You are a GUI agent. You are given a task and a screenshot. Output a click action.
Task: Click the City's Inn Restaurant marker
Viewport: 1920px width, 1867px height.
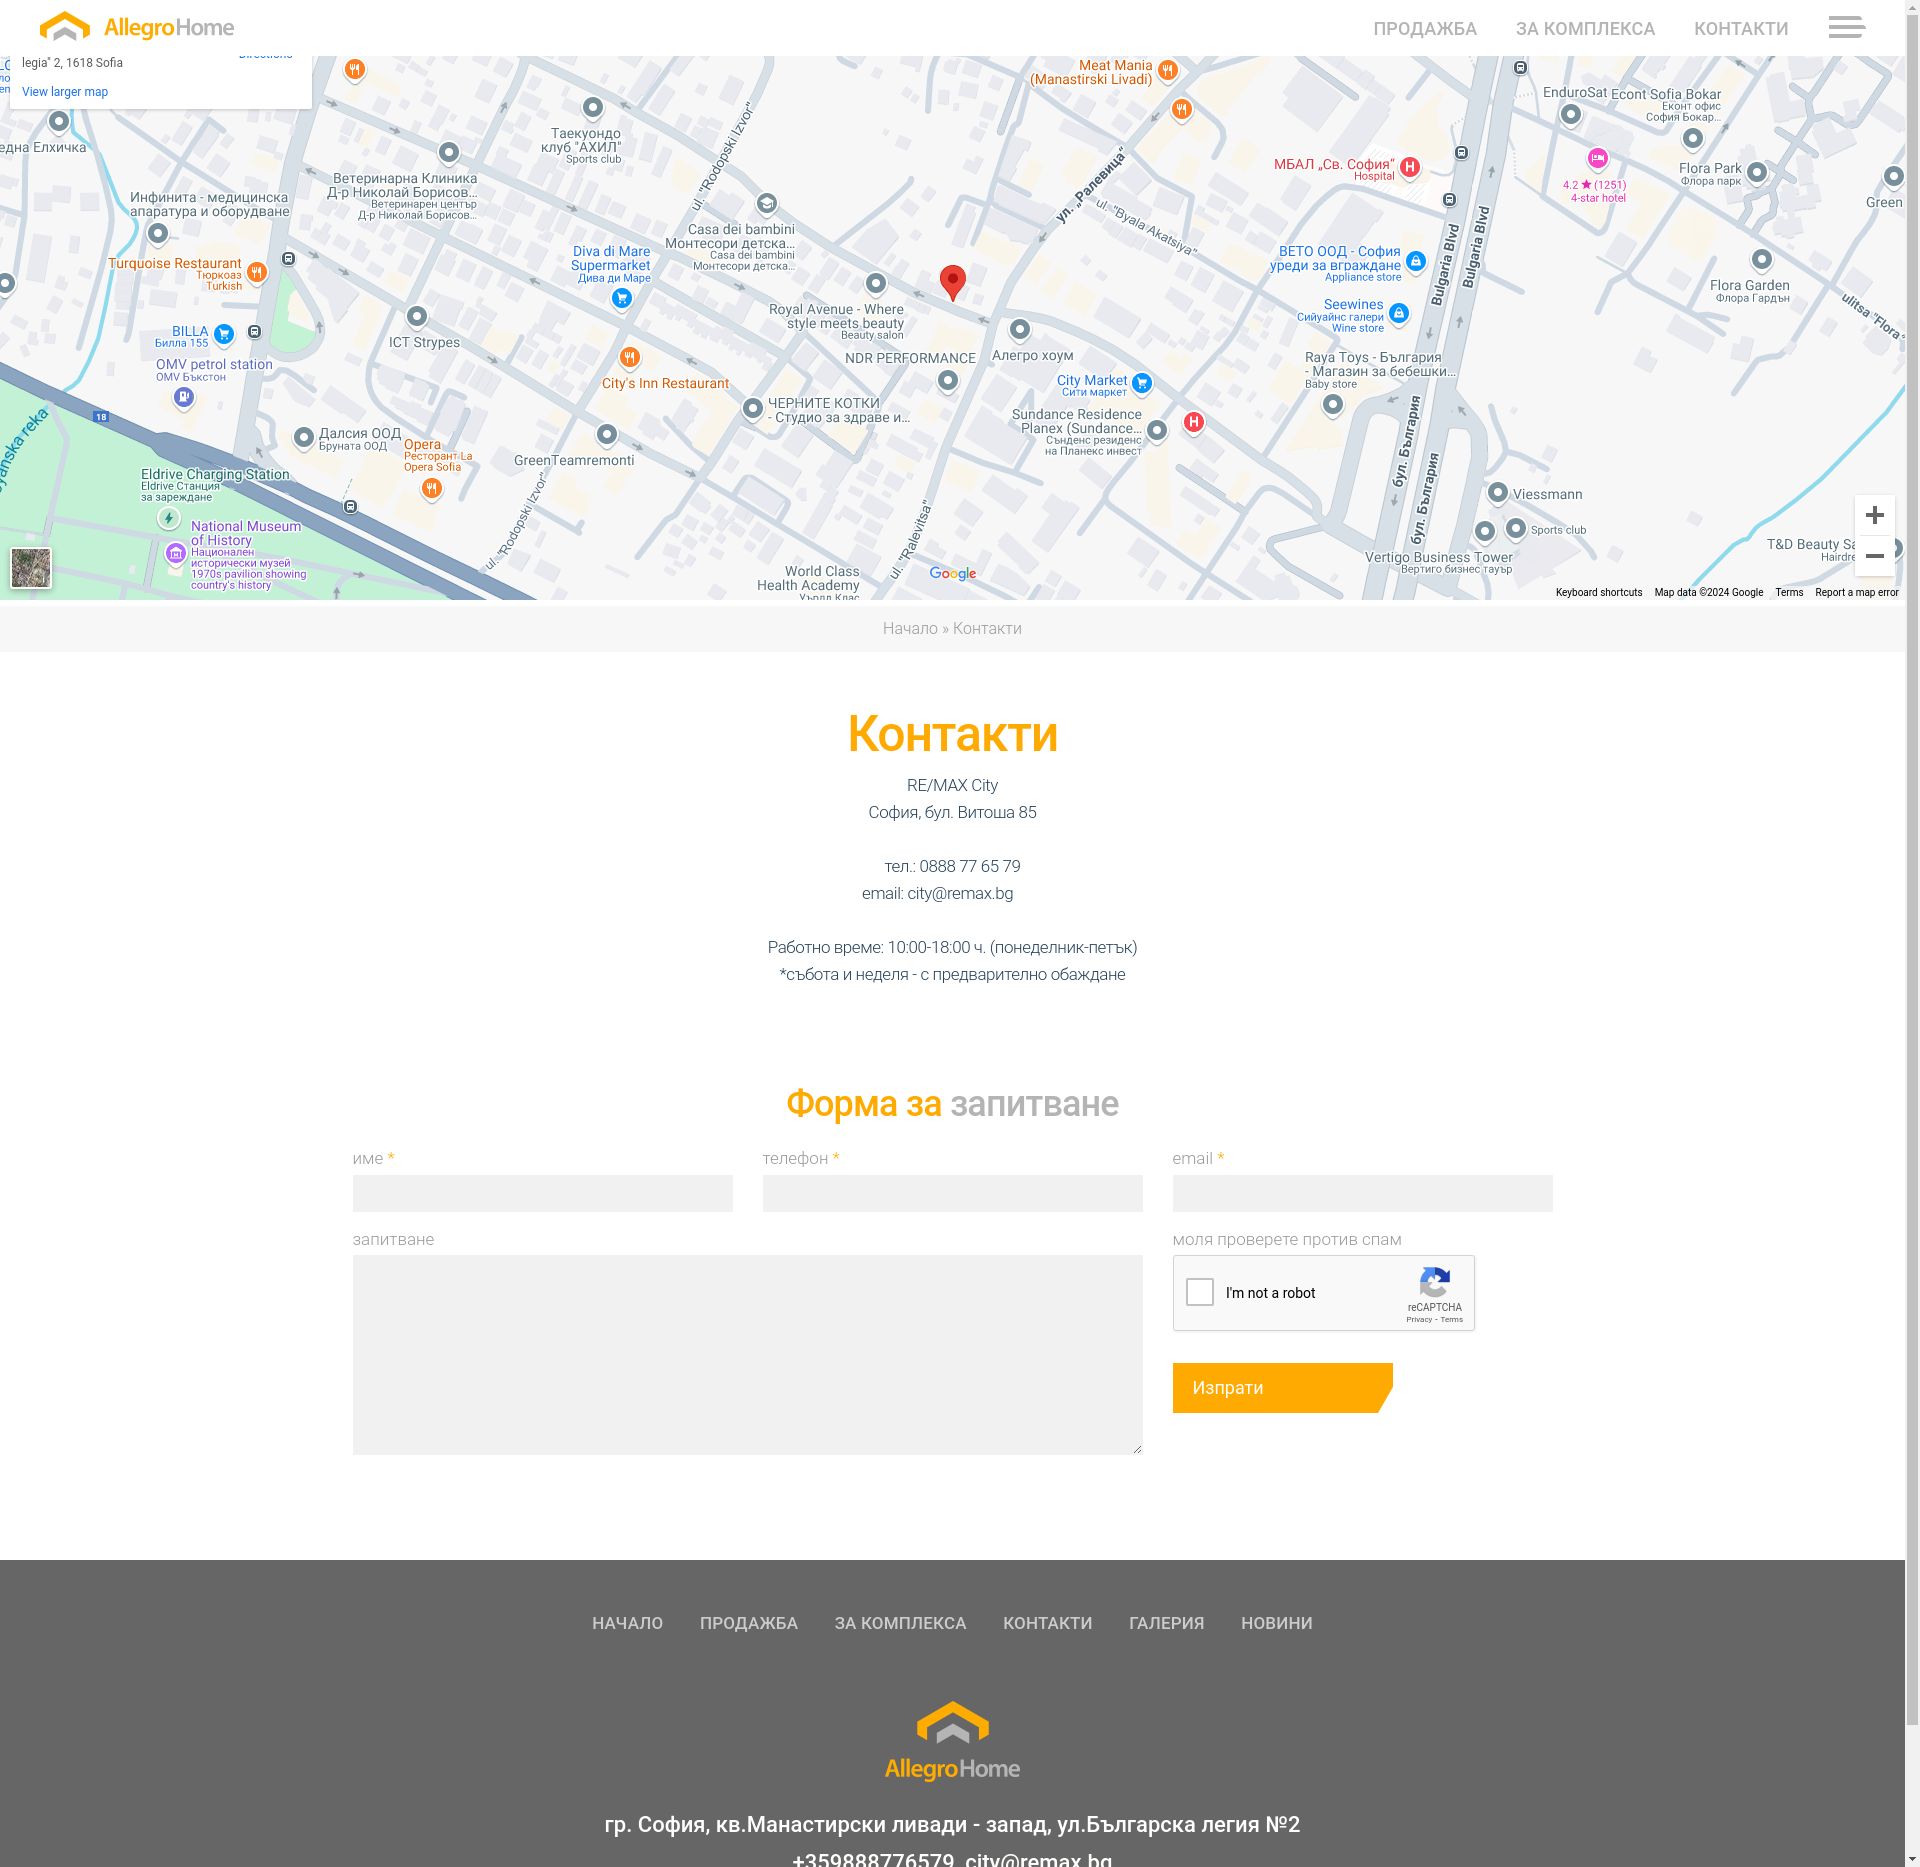tap(629, 357)
